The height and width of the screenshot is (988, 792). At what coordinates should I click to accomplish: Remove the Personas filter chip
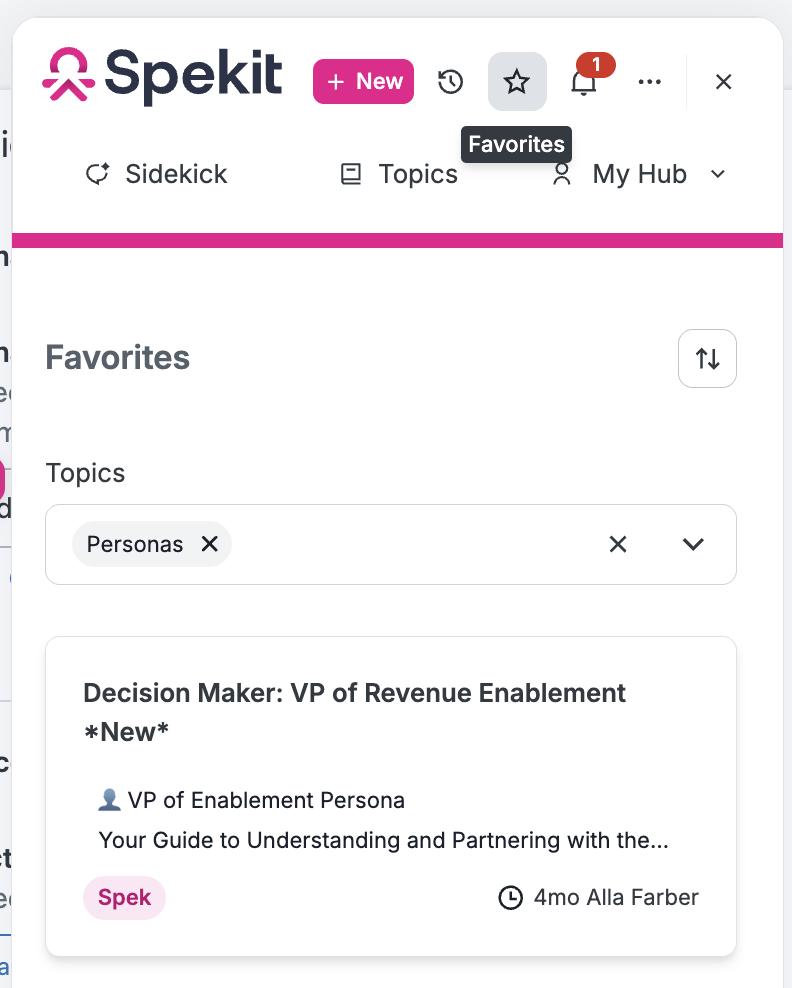(x=210, y=544)
